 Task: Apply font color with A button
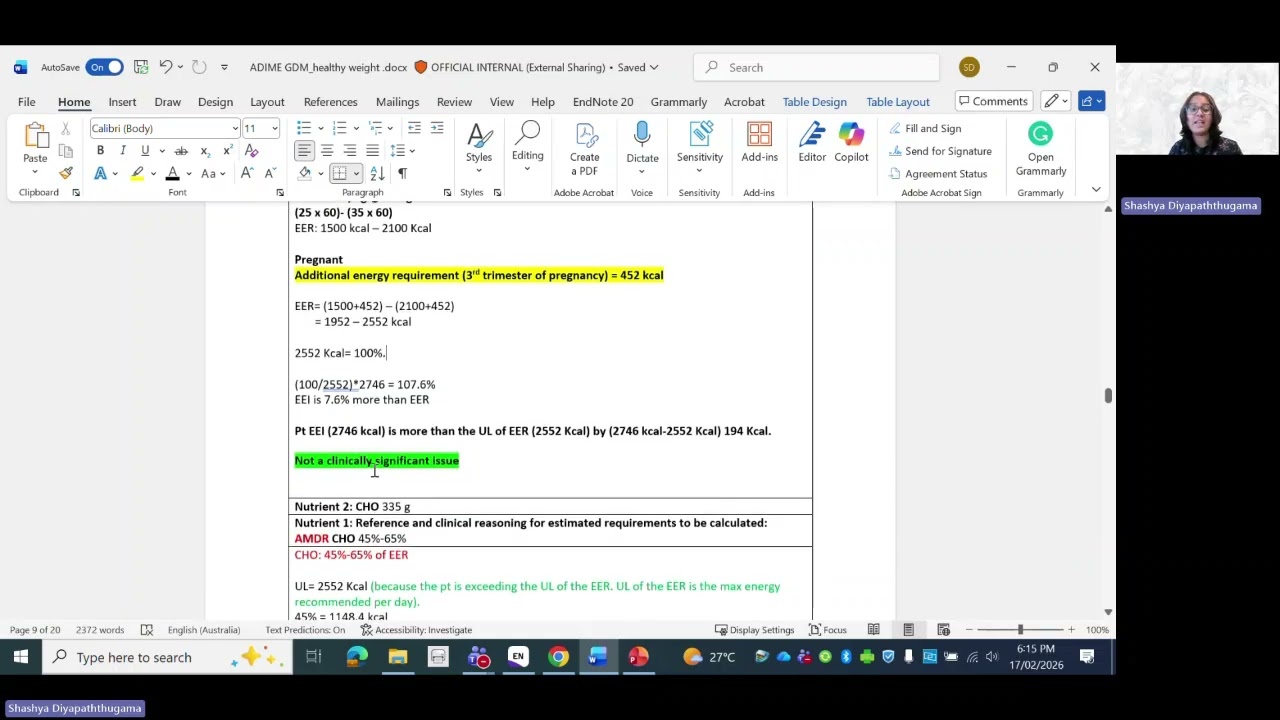(172, 173)
